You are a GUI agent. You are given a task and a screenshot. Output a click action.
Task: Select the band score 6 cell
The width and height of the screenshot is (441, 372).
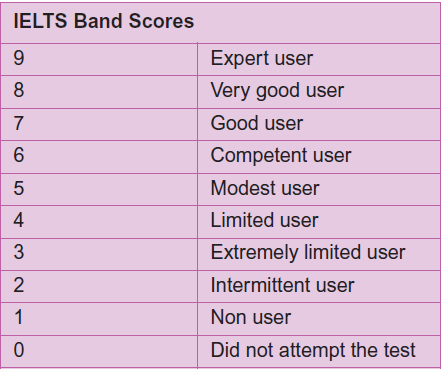pyautogui.click(x=99, y=157)
